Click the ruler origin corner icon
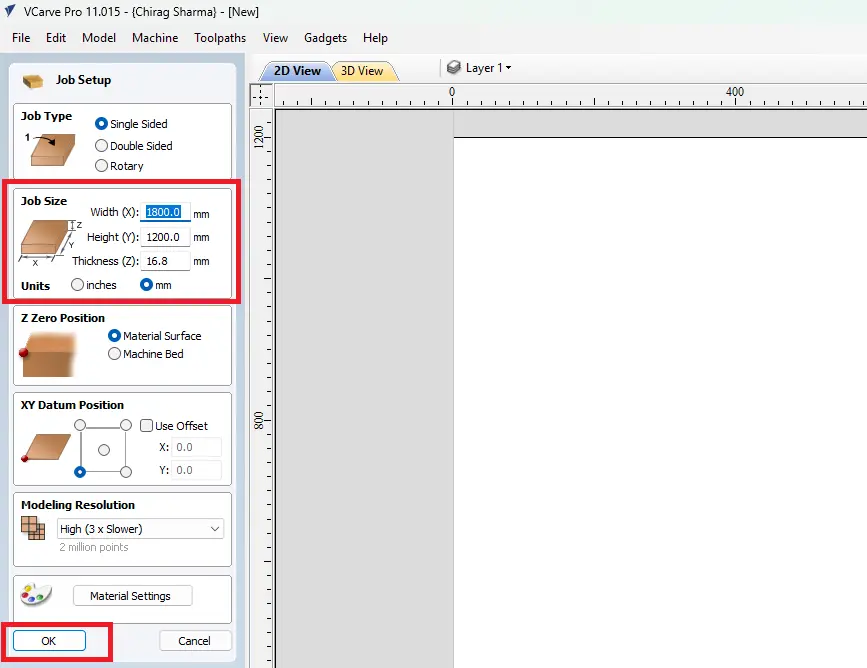867x668 pixels. [260, 95]
